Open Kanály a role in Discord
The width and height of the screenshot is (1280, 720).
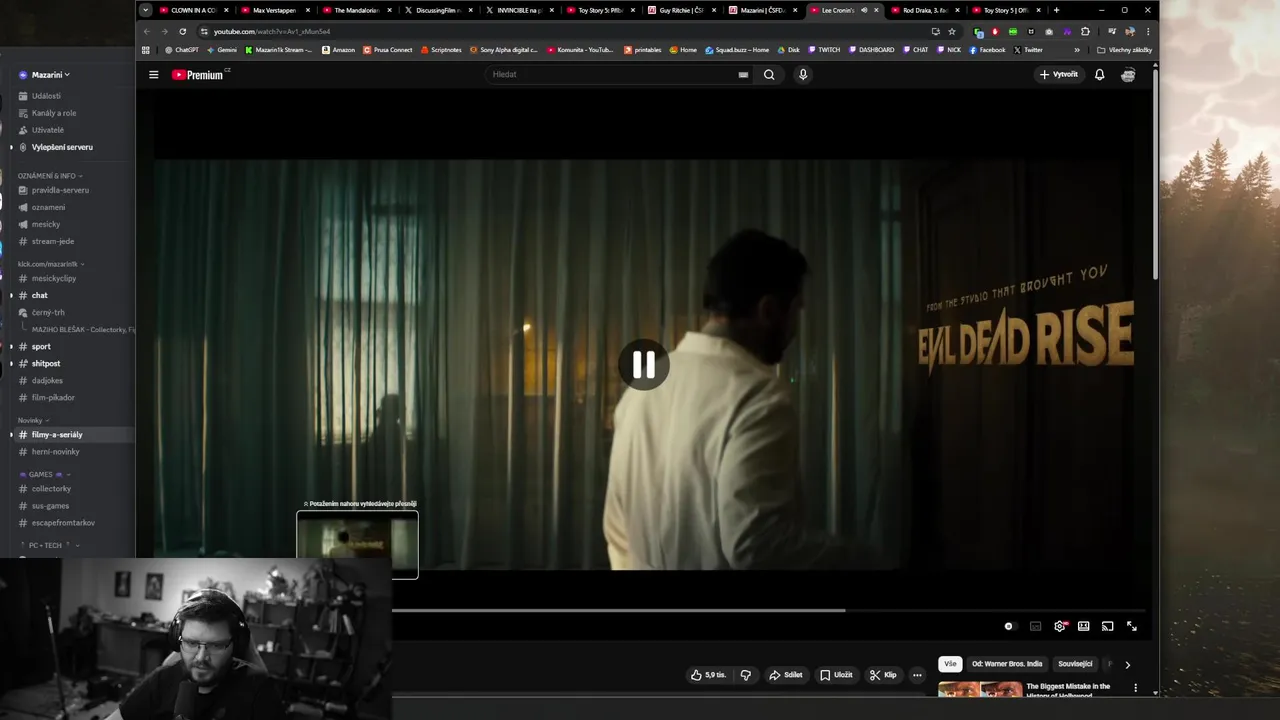point(54,113)
